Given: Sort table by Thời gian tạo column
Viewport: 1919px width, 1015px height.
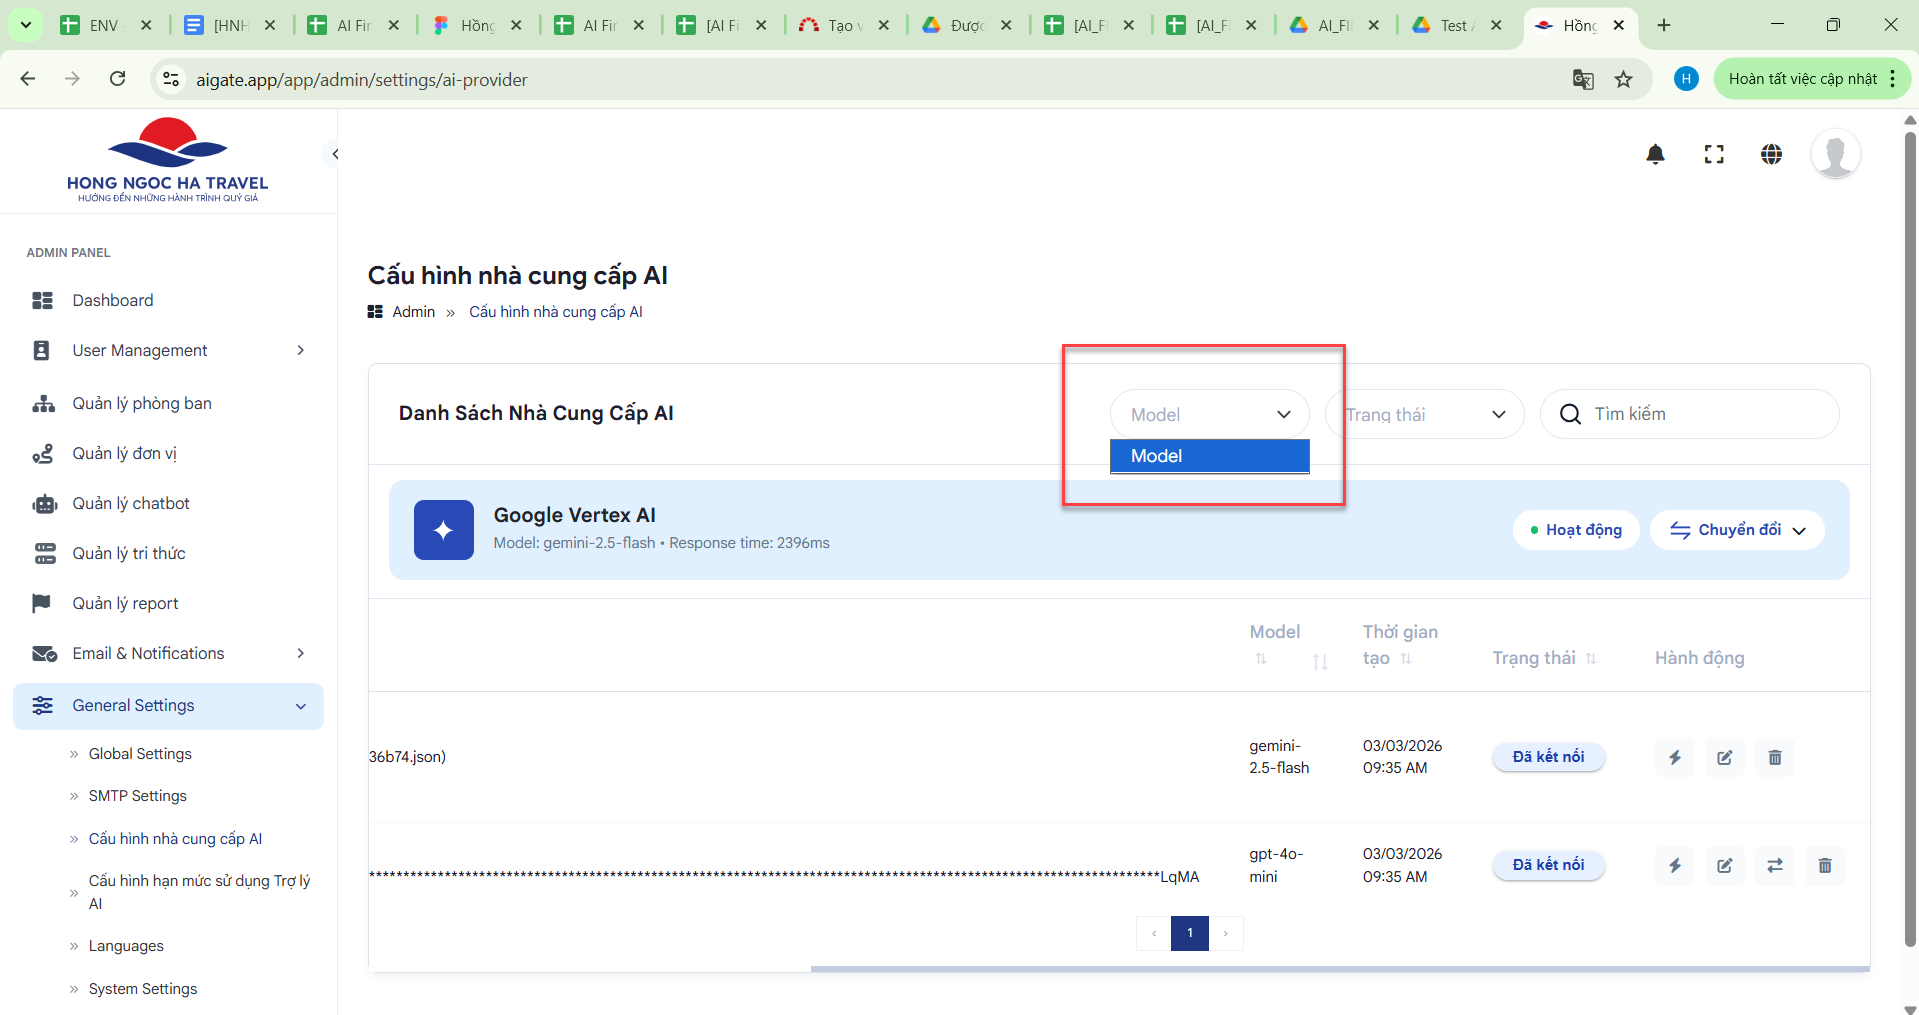Looking at the screenshot, I should point(1406,659).
